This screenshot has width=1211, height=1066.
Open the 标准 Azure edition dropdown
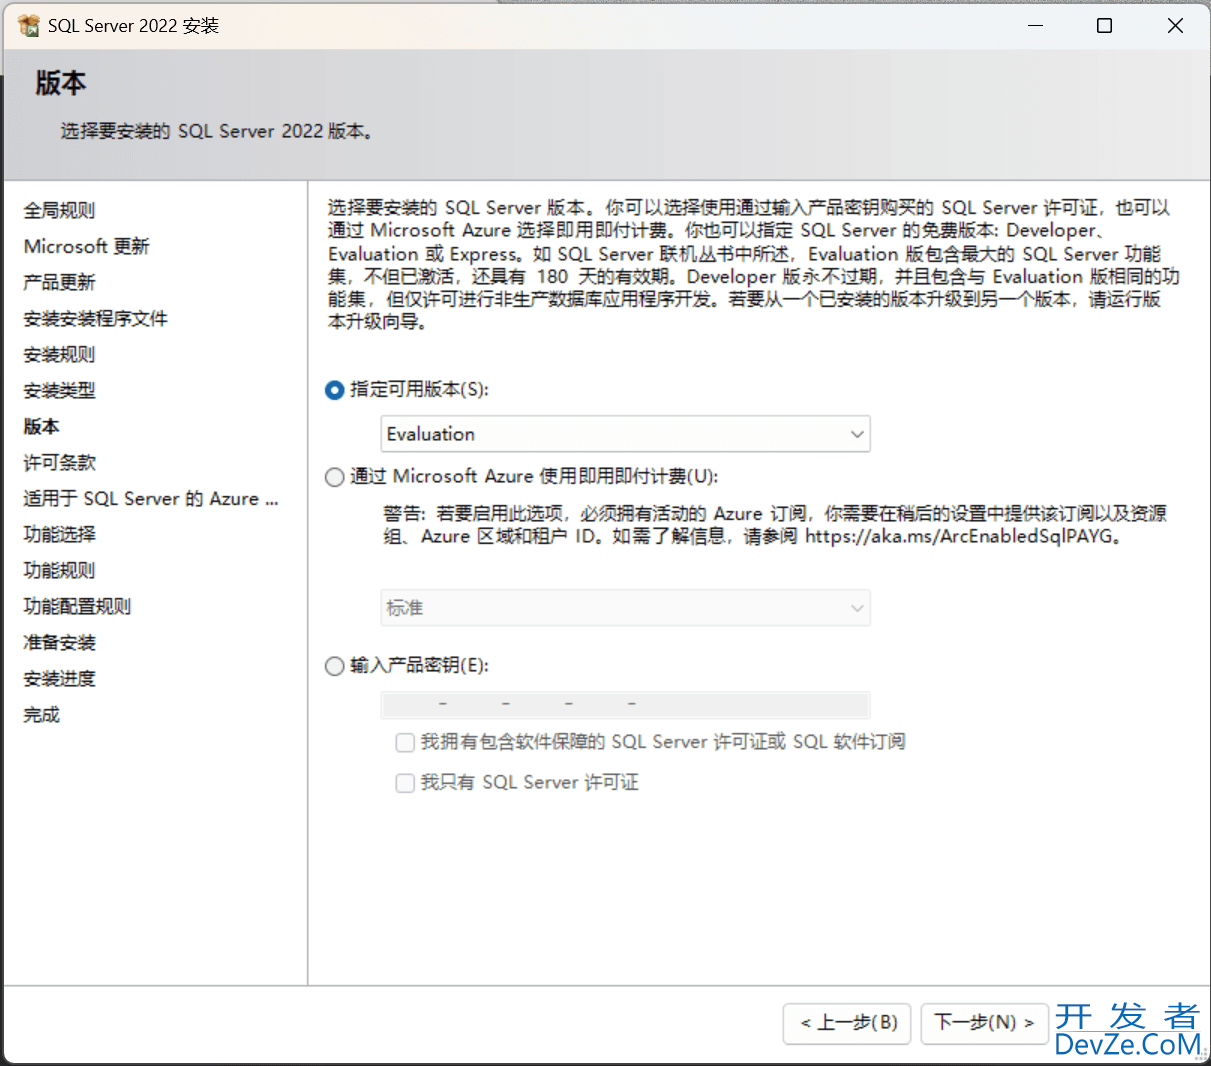coord(626,608)
